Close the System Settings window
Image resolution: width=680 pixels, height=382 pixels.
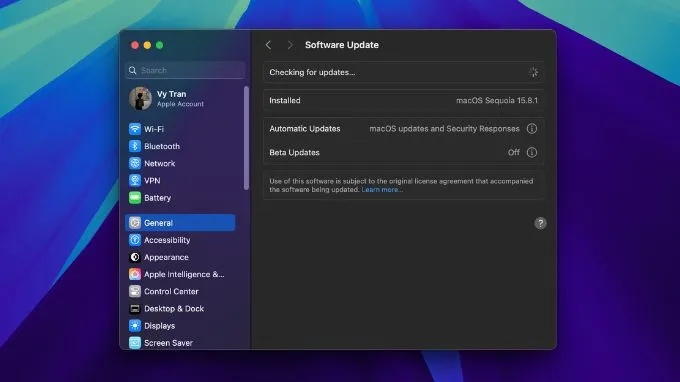135,45
